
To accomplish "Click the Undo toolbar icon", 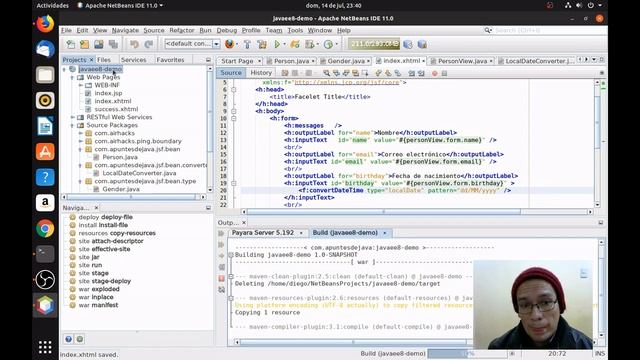I will pyautogui.click(x=134, y=44).
